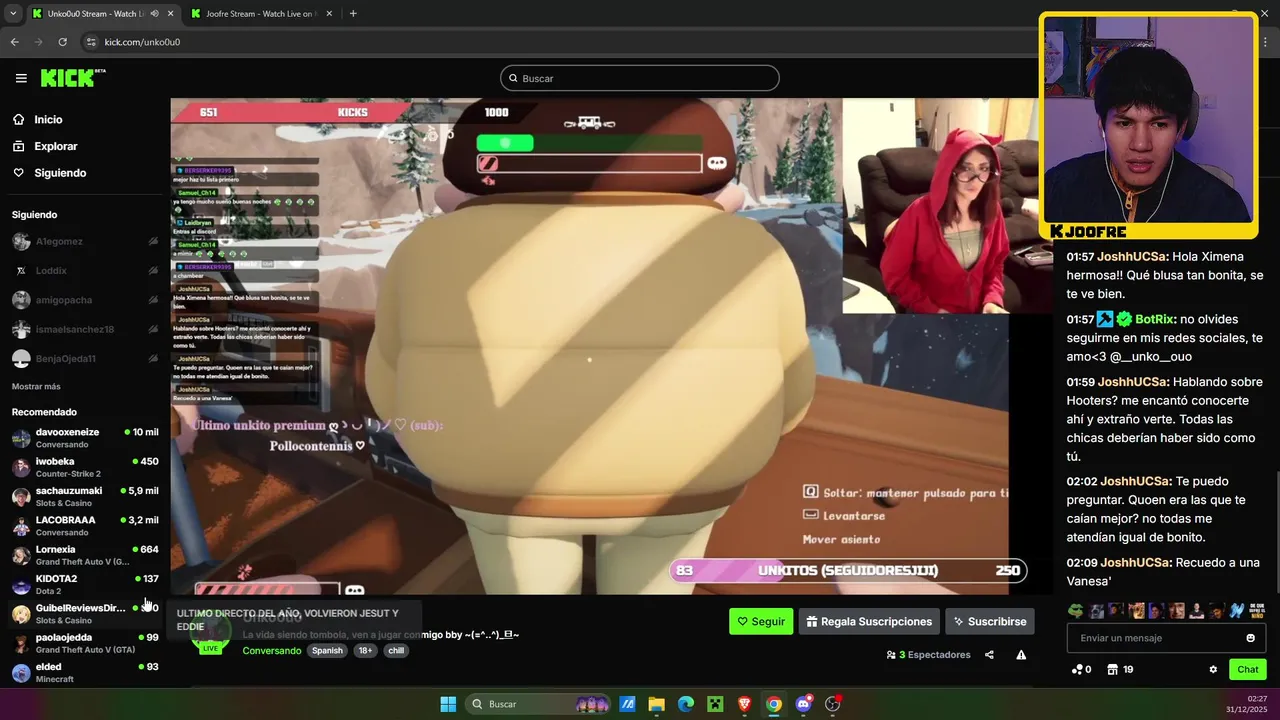Open Microsoft Edge from the taskbar
The width and height of the screenshot is (1280, 720).
[686, 704]
